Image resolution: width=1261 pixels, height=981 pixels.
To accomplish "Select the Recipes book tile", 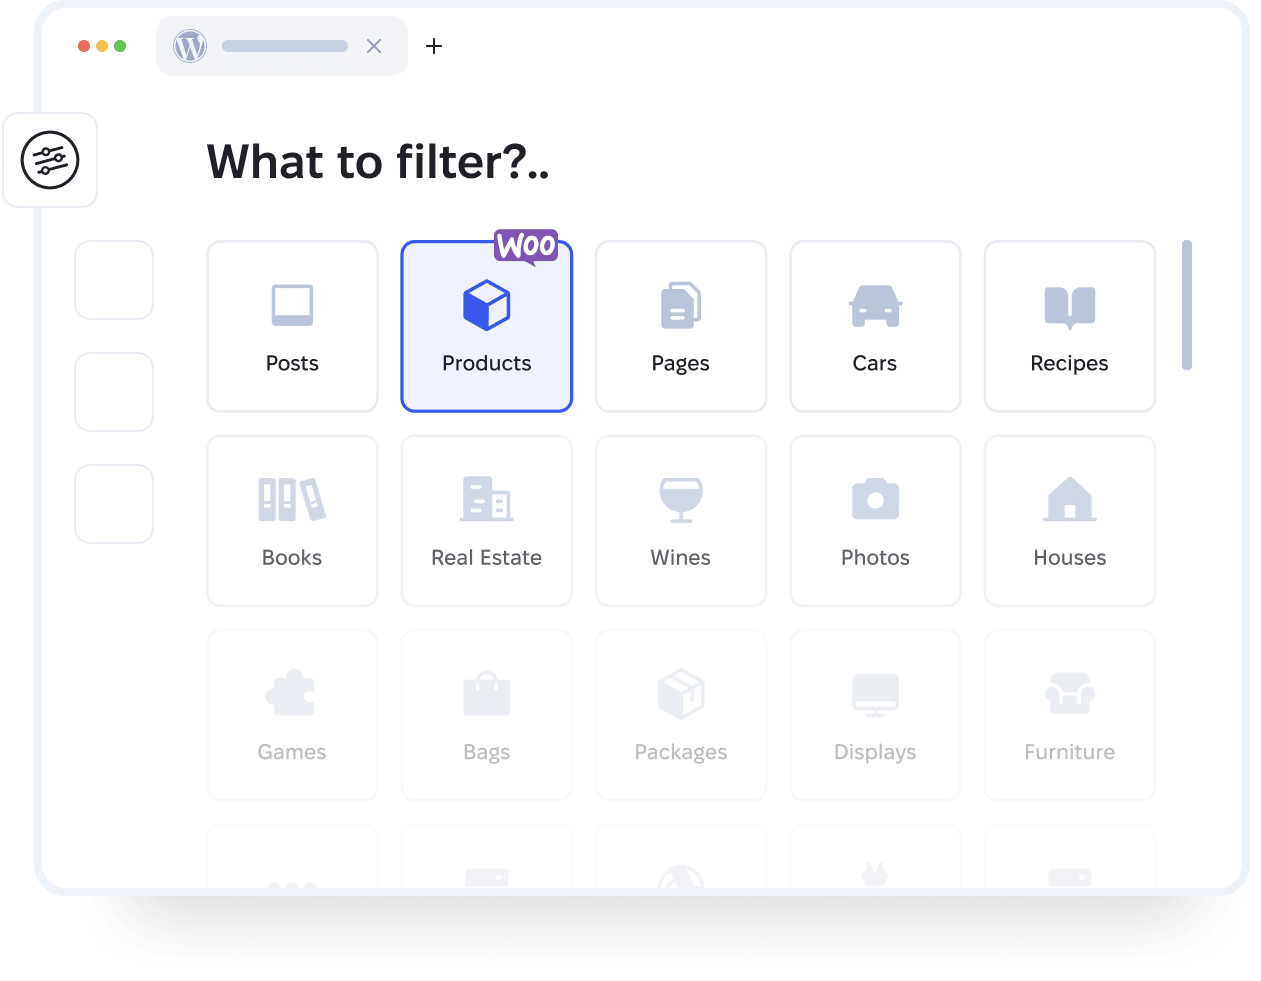I will (x=1069, y=326).
